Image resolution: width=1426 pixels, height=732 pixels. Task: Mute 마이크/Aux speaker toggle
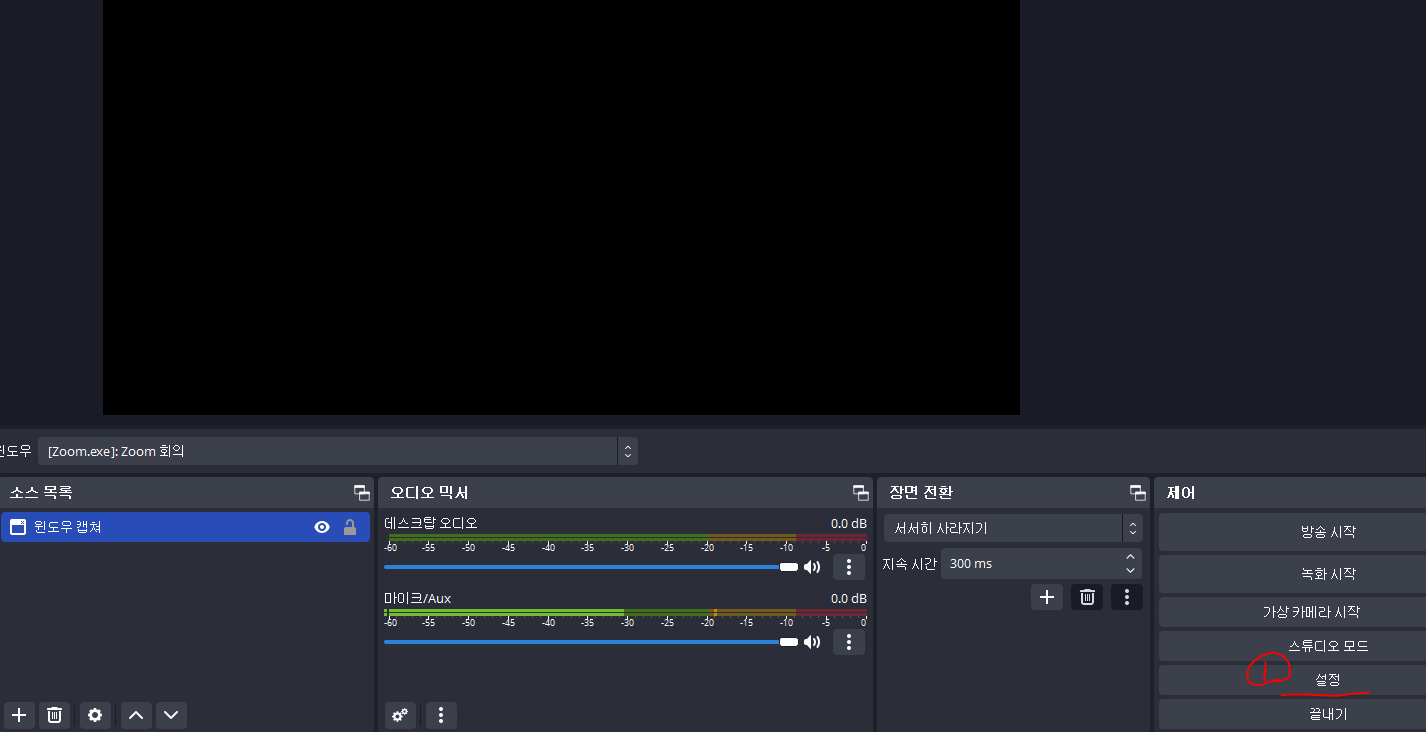(x=812, y=641)
